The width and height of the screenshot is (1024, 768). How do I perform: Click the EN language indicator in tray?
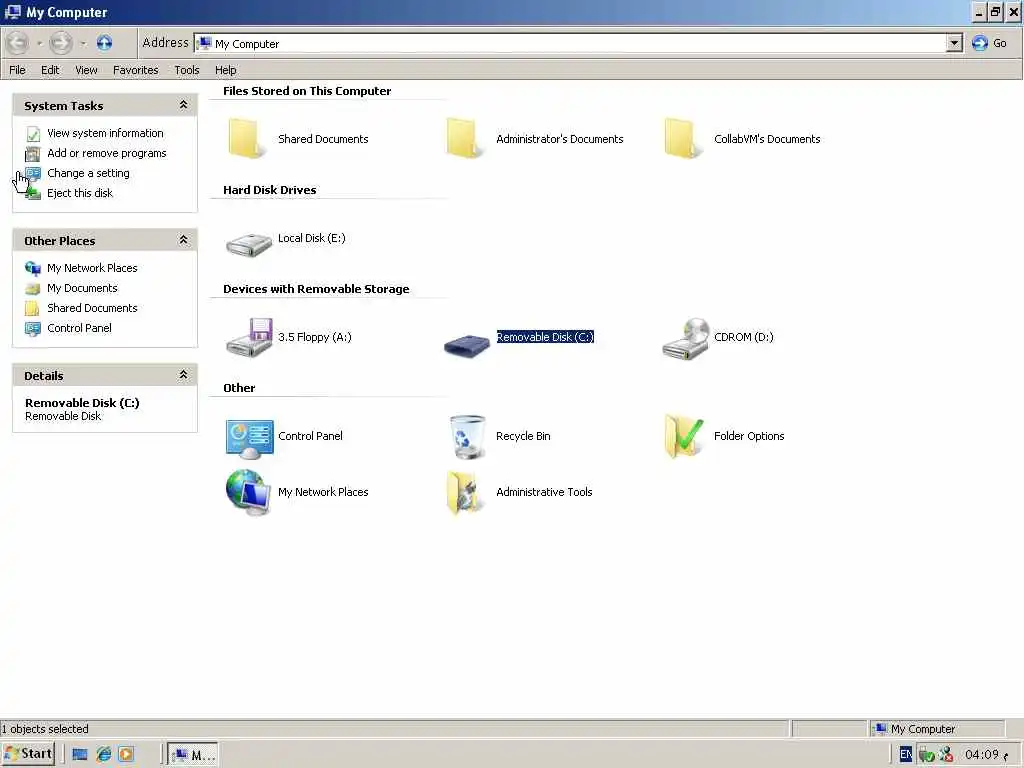905,754
